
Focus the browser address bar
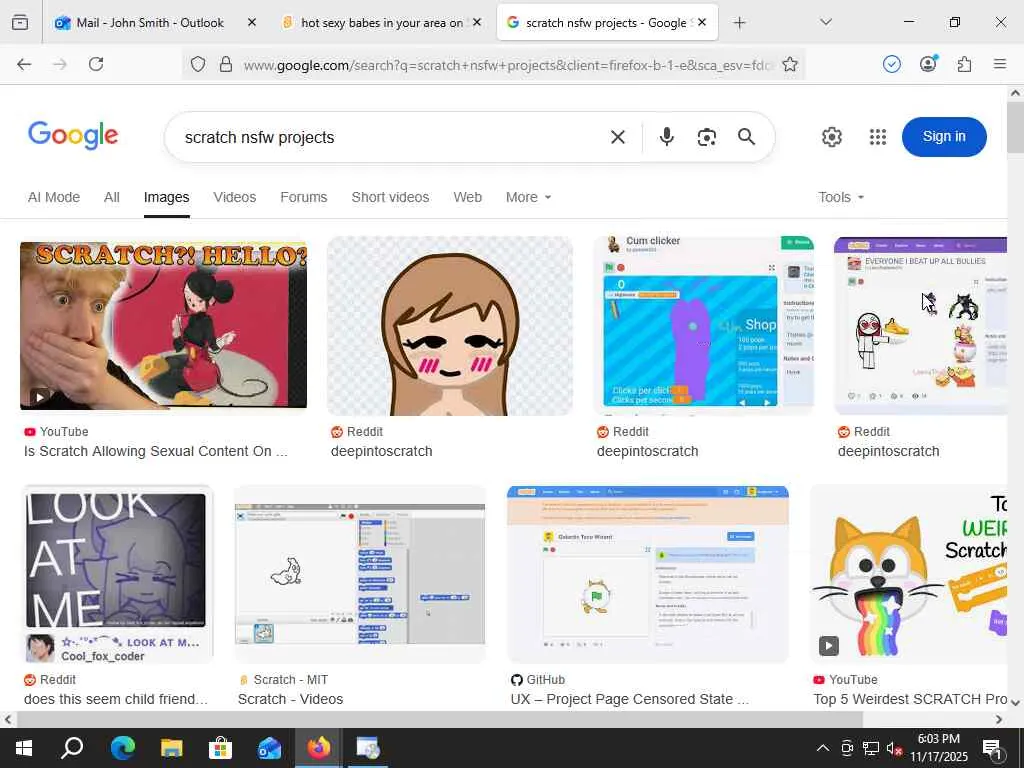[508, 65]
